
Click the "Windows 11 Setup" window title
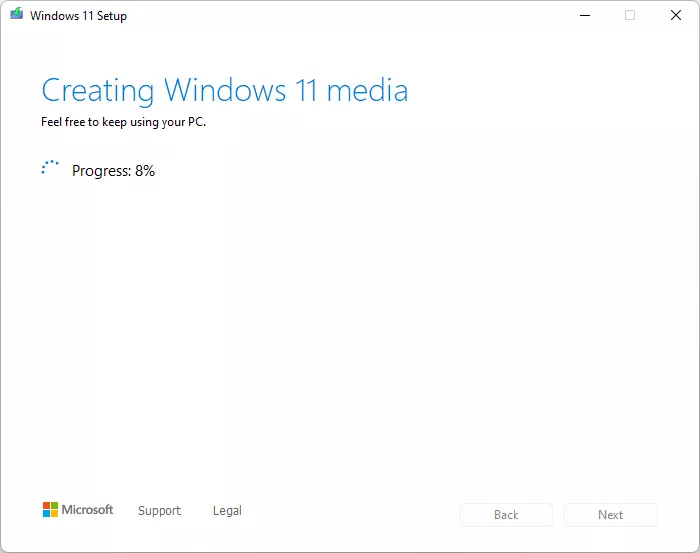(x=78, y=16)
